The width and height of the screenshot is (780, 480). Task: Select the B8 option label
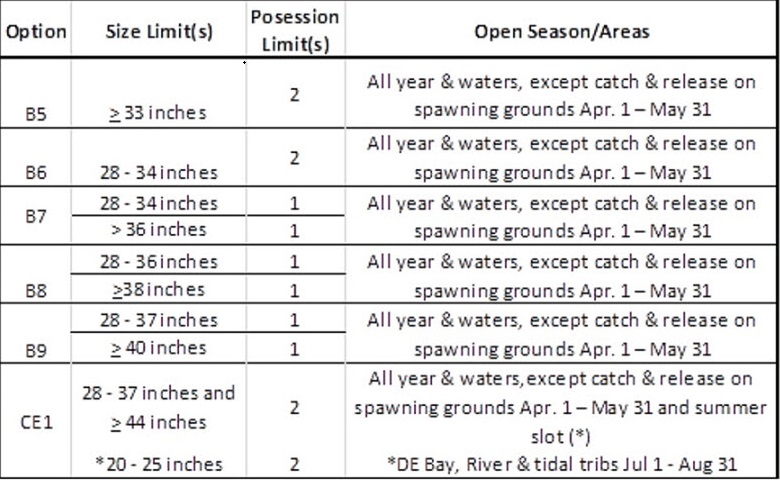click(36, 290)
